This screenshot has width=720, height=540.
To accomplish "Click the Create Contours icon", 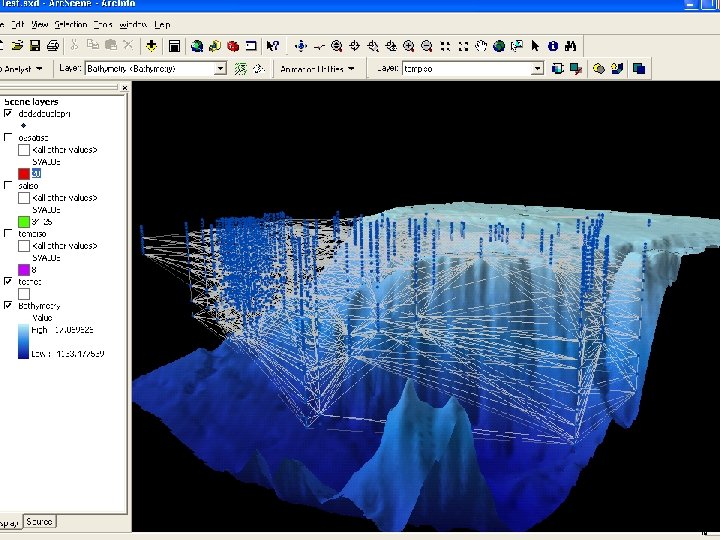I will pyautogui.click(x=241, y=69).
